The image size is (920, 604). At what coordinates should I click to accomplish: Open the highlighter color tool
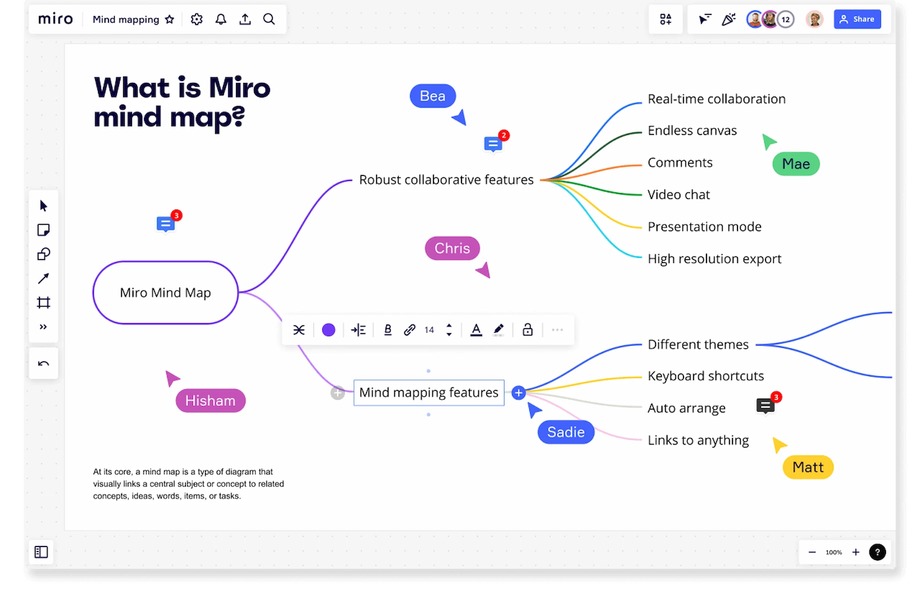point(499,330)
